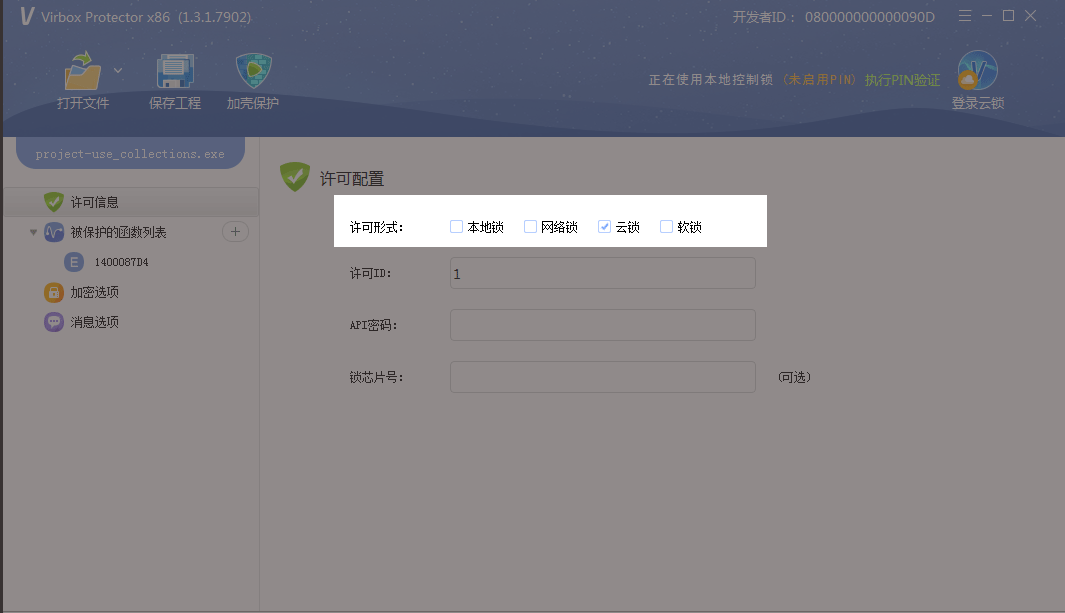
Task: Focus the 许可ID input field
Action: tap(603, 273)
